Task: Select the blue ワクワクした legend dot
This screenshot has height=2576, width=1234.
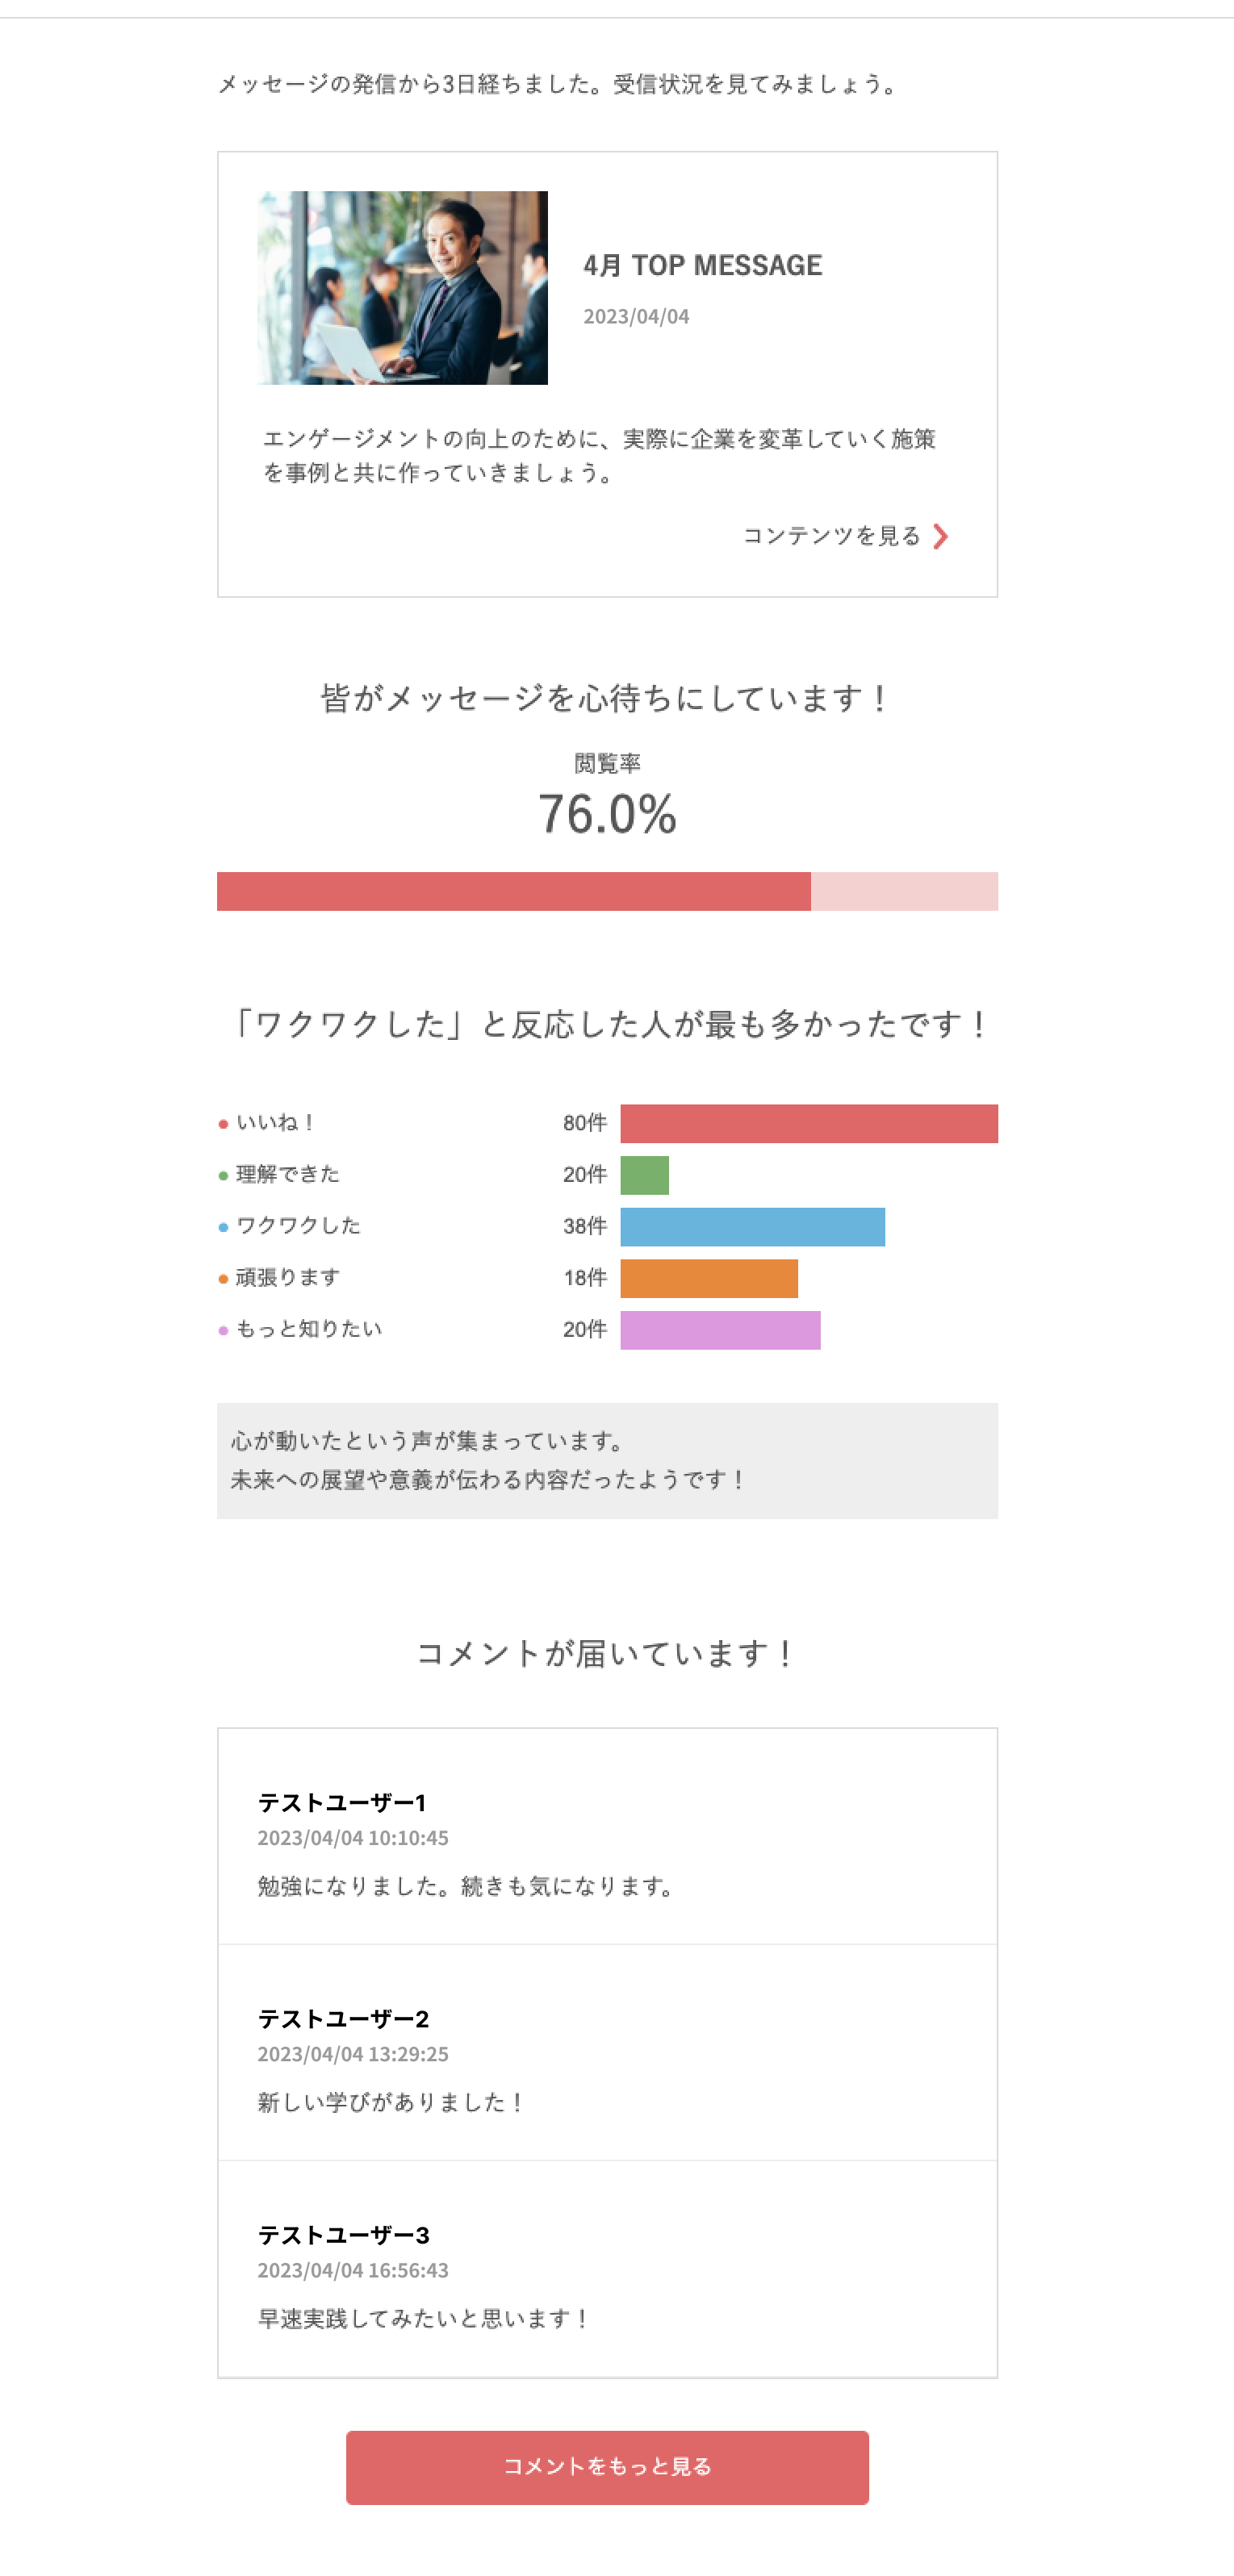Action: click(223, 1227)
